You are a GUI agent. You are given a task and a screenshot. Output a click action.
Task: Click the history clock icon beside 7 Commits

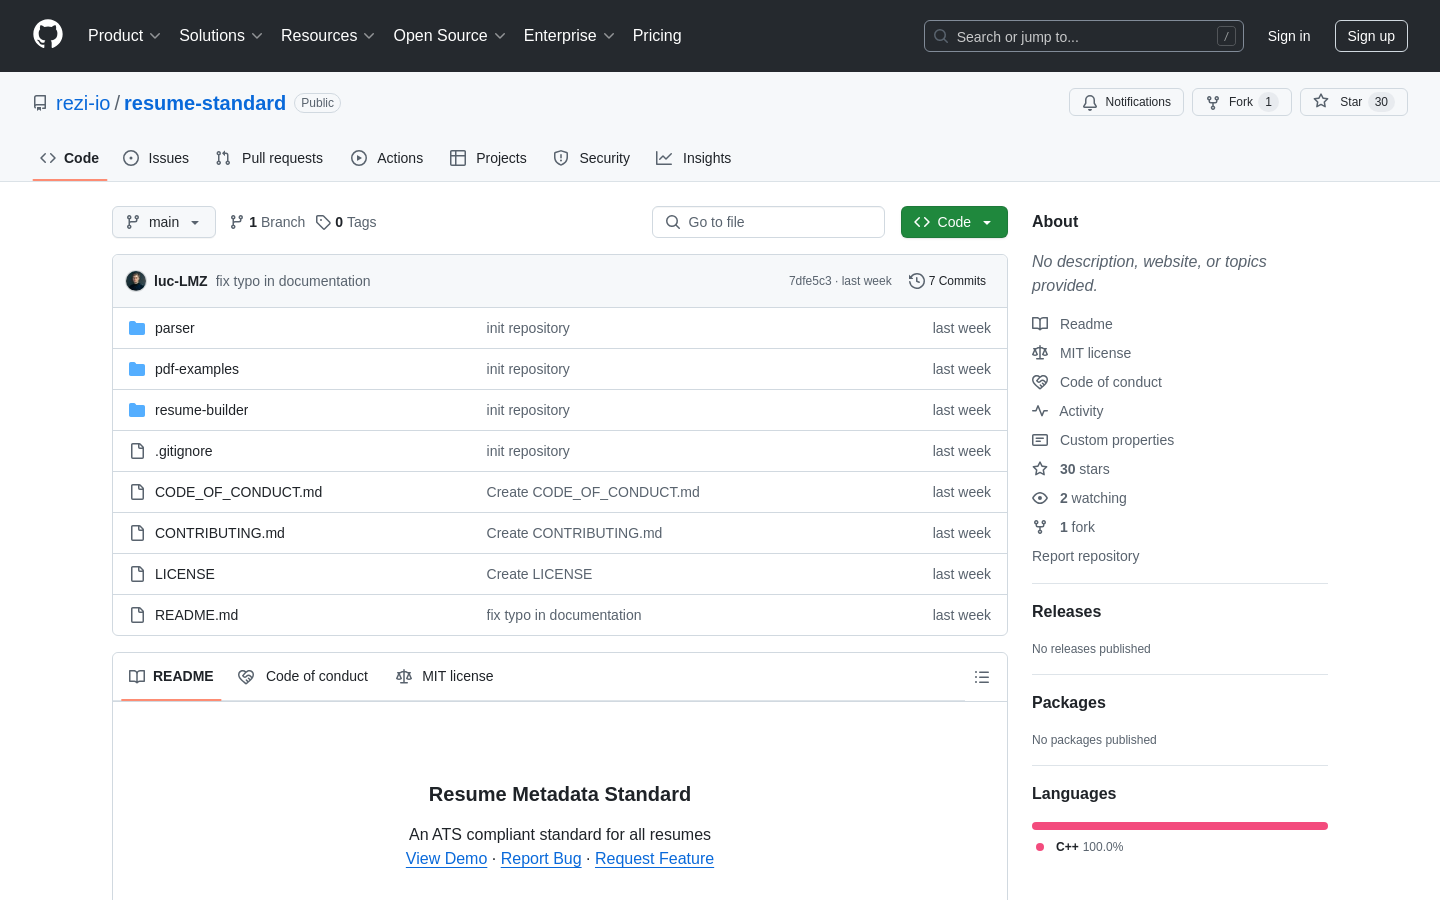coord(916,281)
